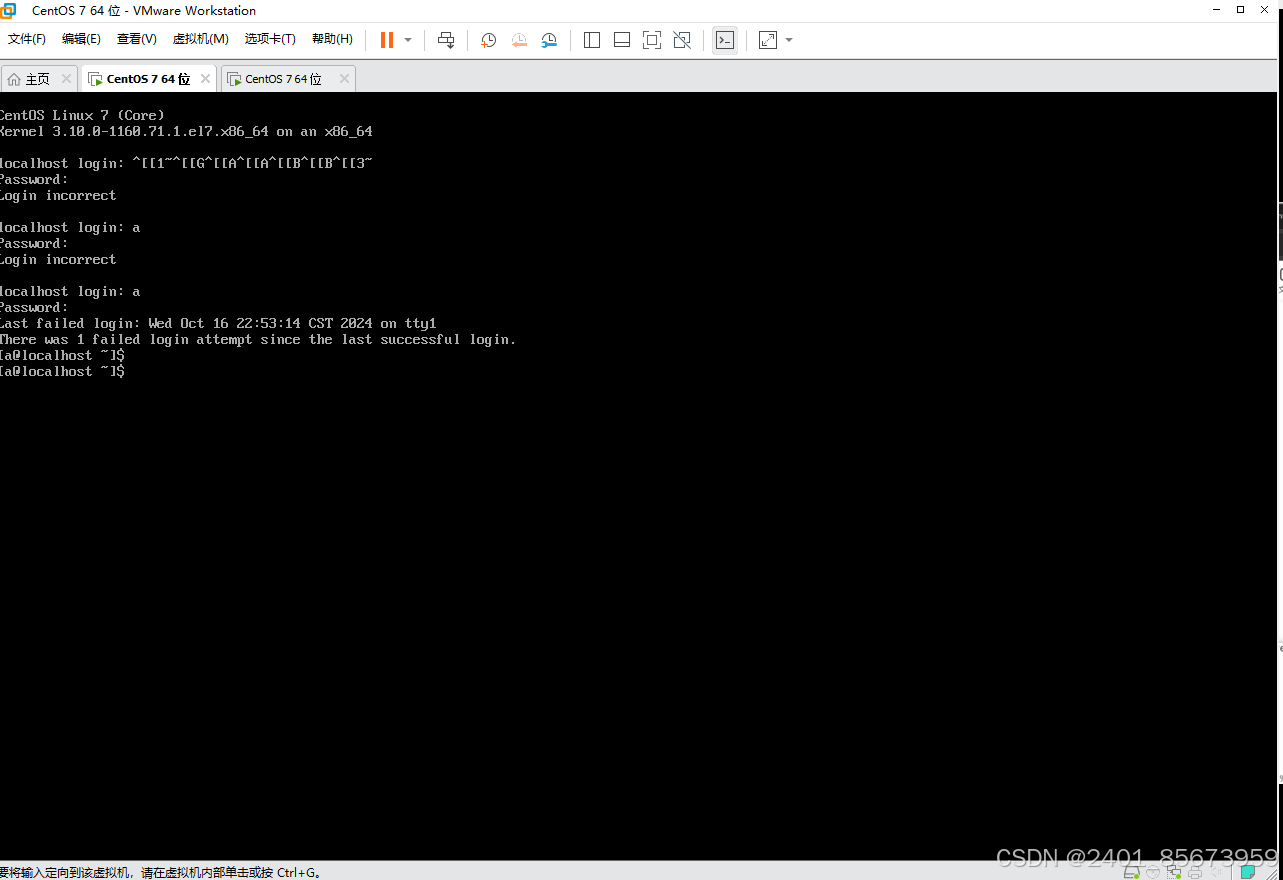The image size is (1283, 880).
Task: Click the 'Kernel 3.10.0-1160.71.1.el7.x86_64' text line
Action: 186,131
